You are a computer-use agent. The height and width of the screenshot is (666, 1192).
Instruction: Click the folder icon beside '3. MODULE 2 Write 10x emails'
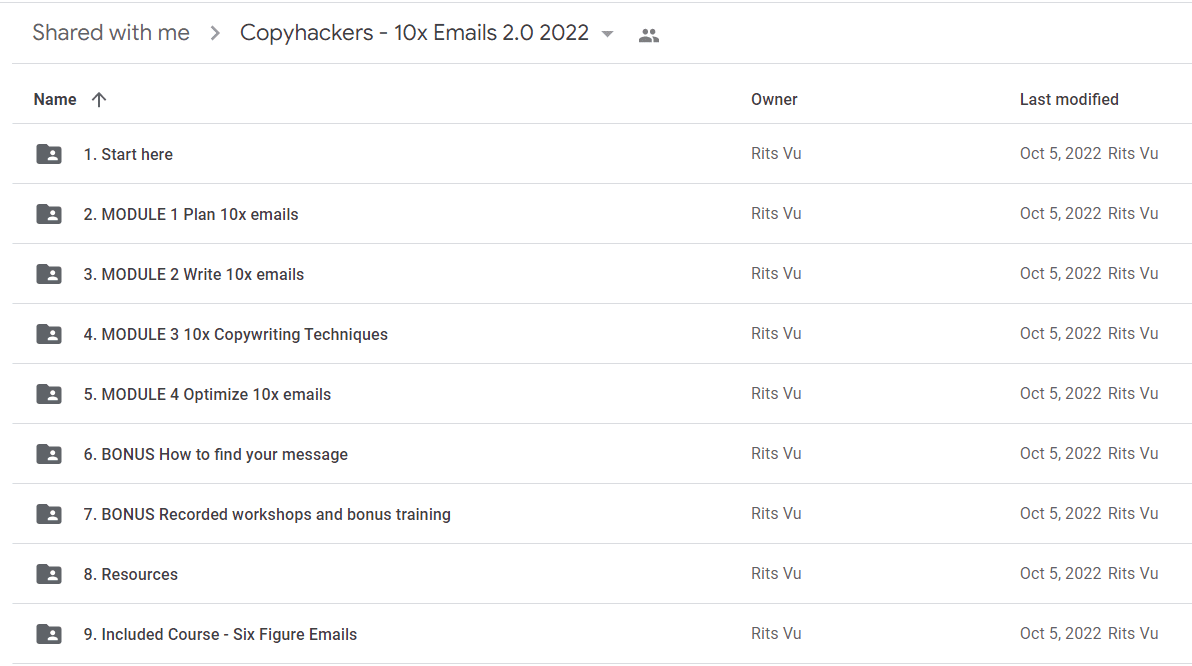pos(49,274)
